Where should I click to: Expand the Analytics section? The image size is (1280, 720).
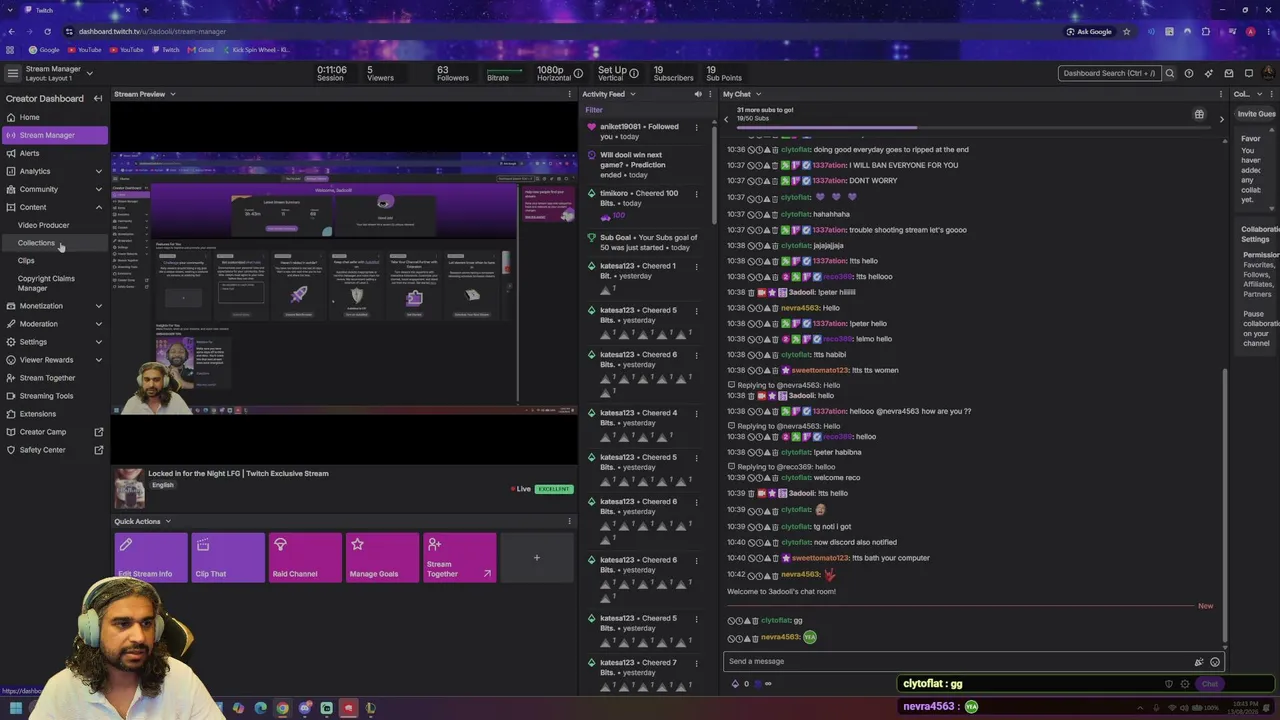[x=54, y=171]
